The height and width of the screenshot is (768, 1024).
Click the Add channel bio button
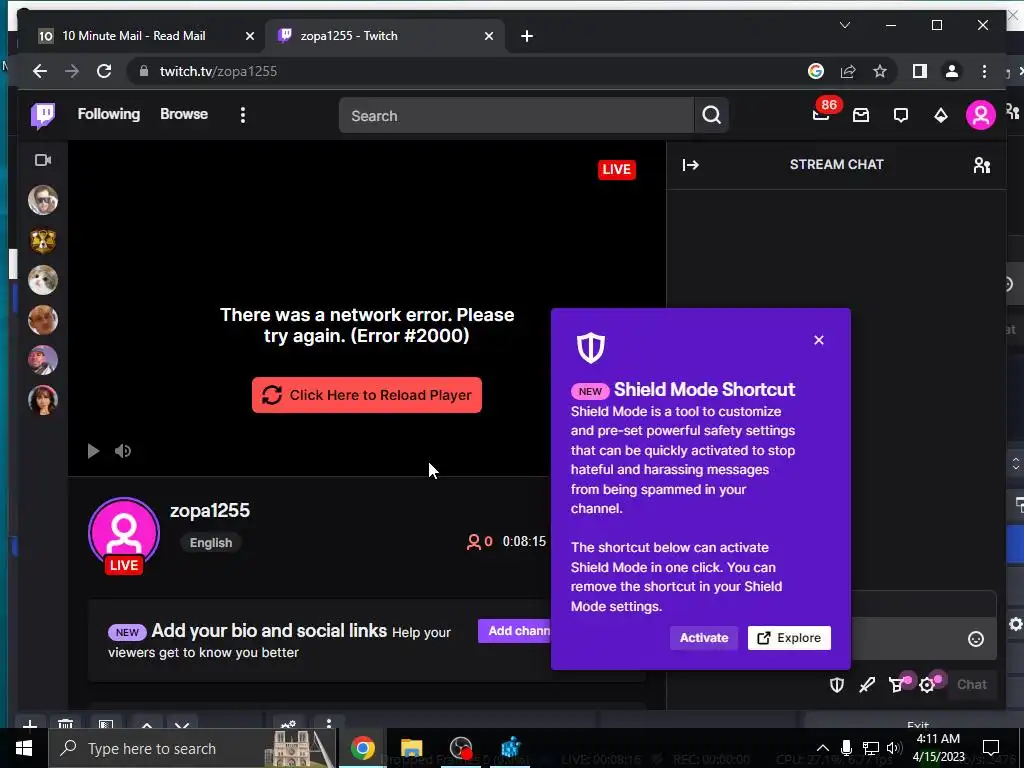click(515, 631)
